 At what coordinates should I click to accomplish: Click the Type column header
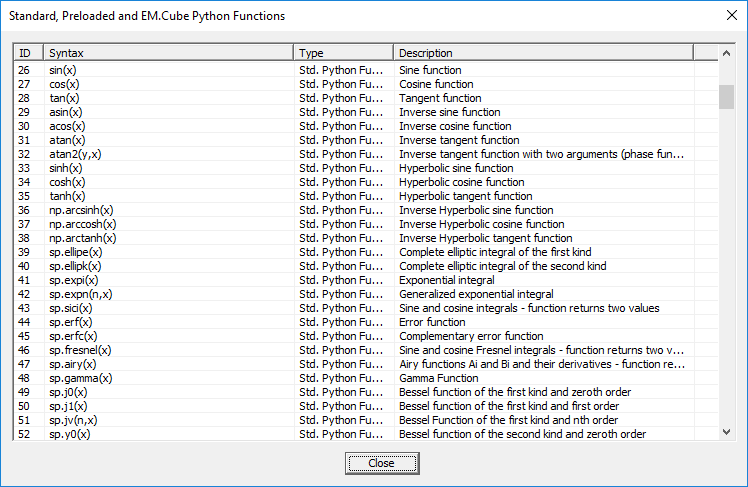pyautogui.click(x=343, y=52)
